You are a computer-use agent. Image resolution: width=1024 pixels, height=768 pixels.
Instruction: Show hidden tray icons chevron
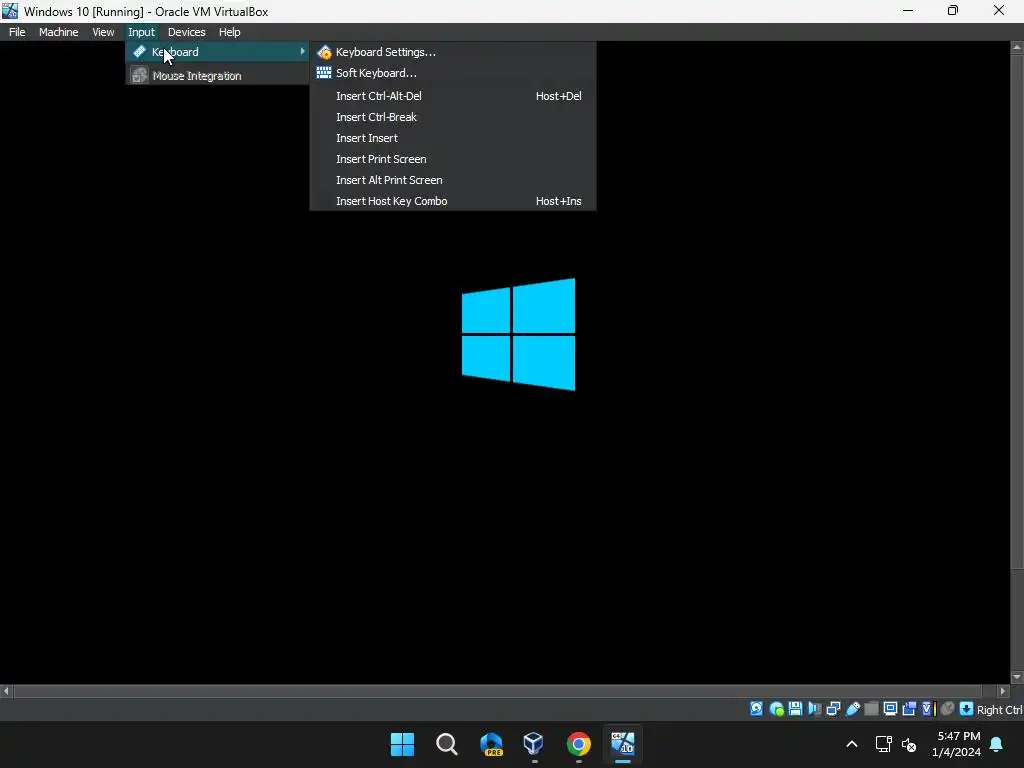[x=852, y=744]
